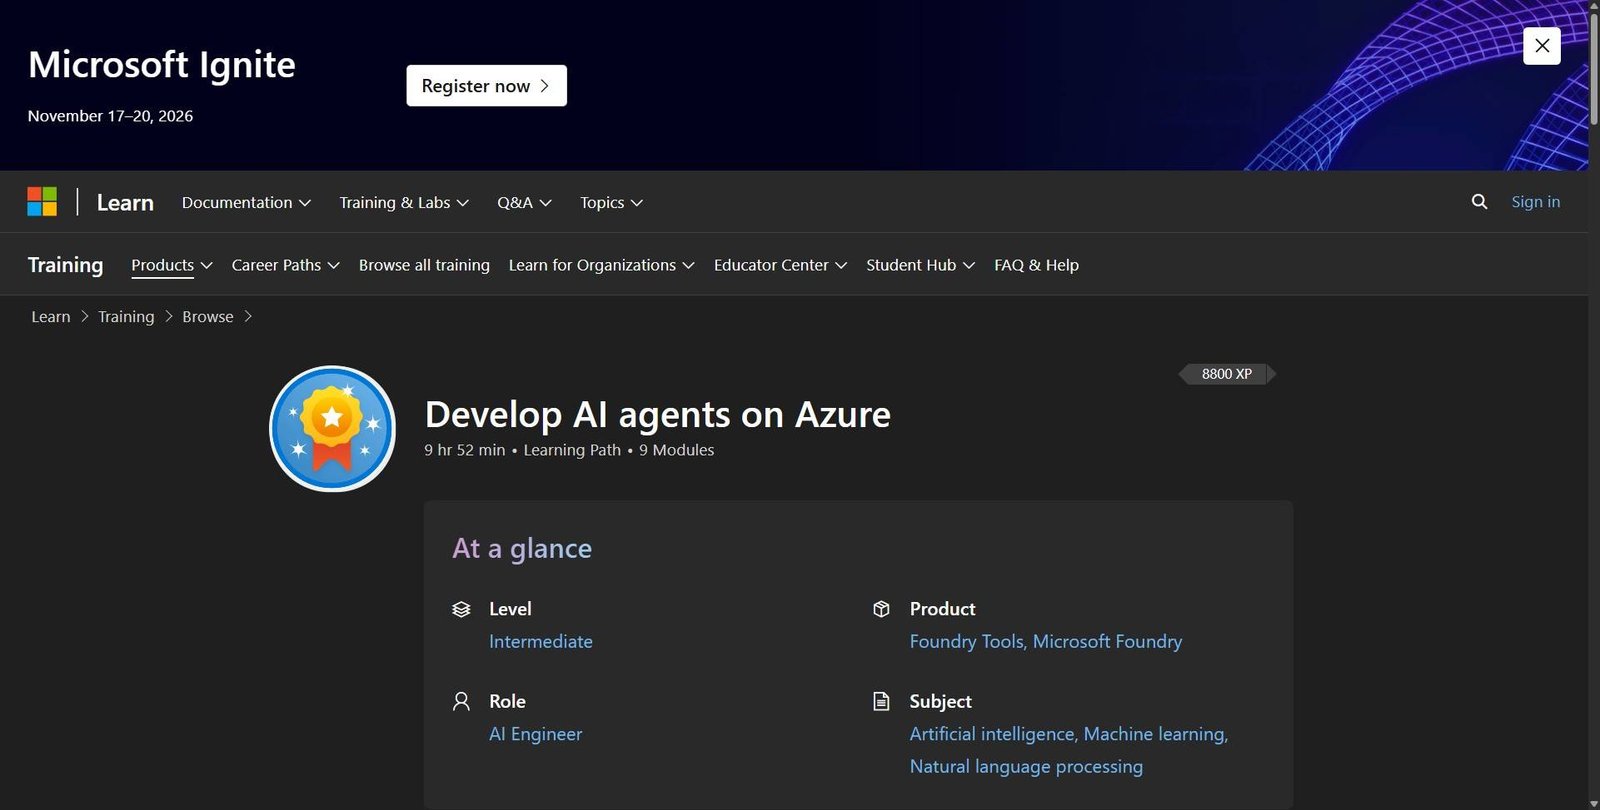This screenshot has width=1600, height=810.
Task: Open Learn for Organizations dropdown
Action: 601,265
